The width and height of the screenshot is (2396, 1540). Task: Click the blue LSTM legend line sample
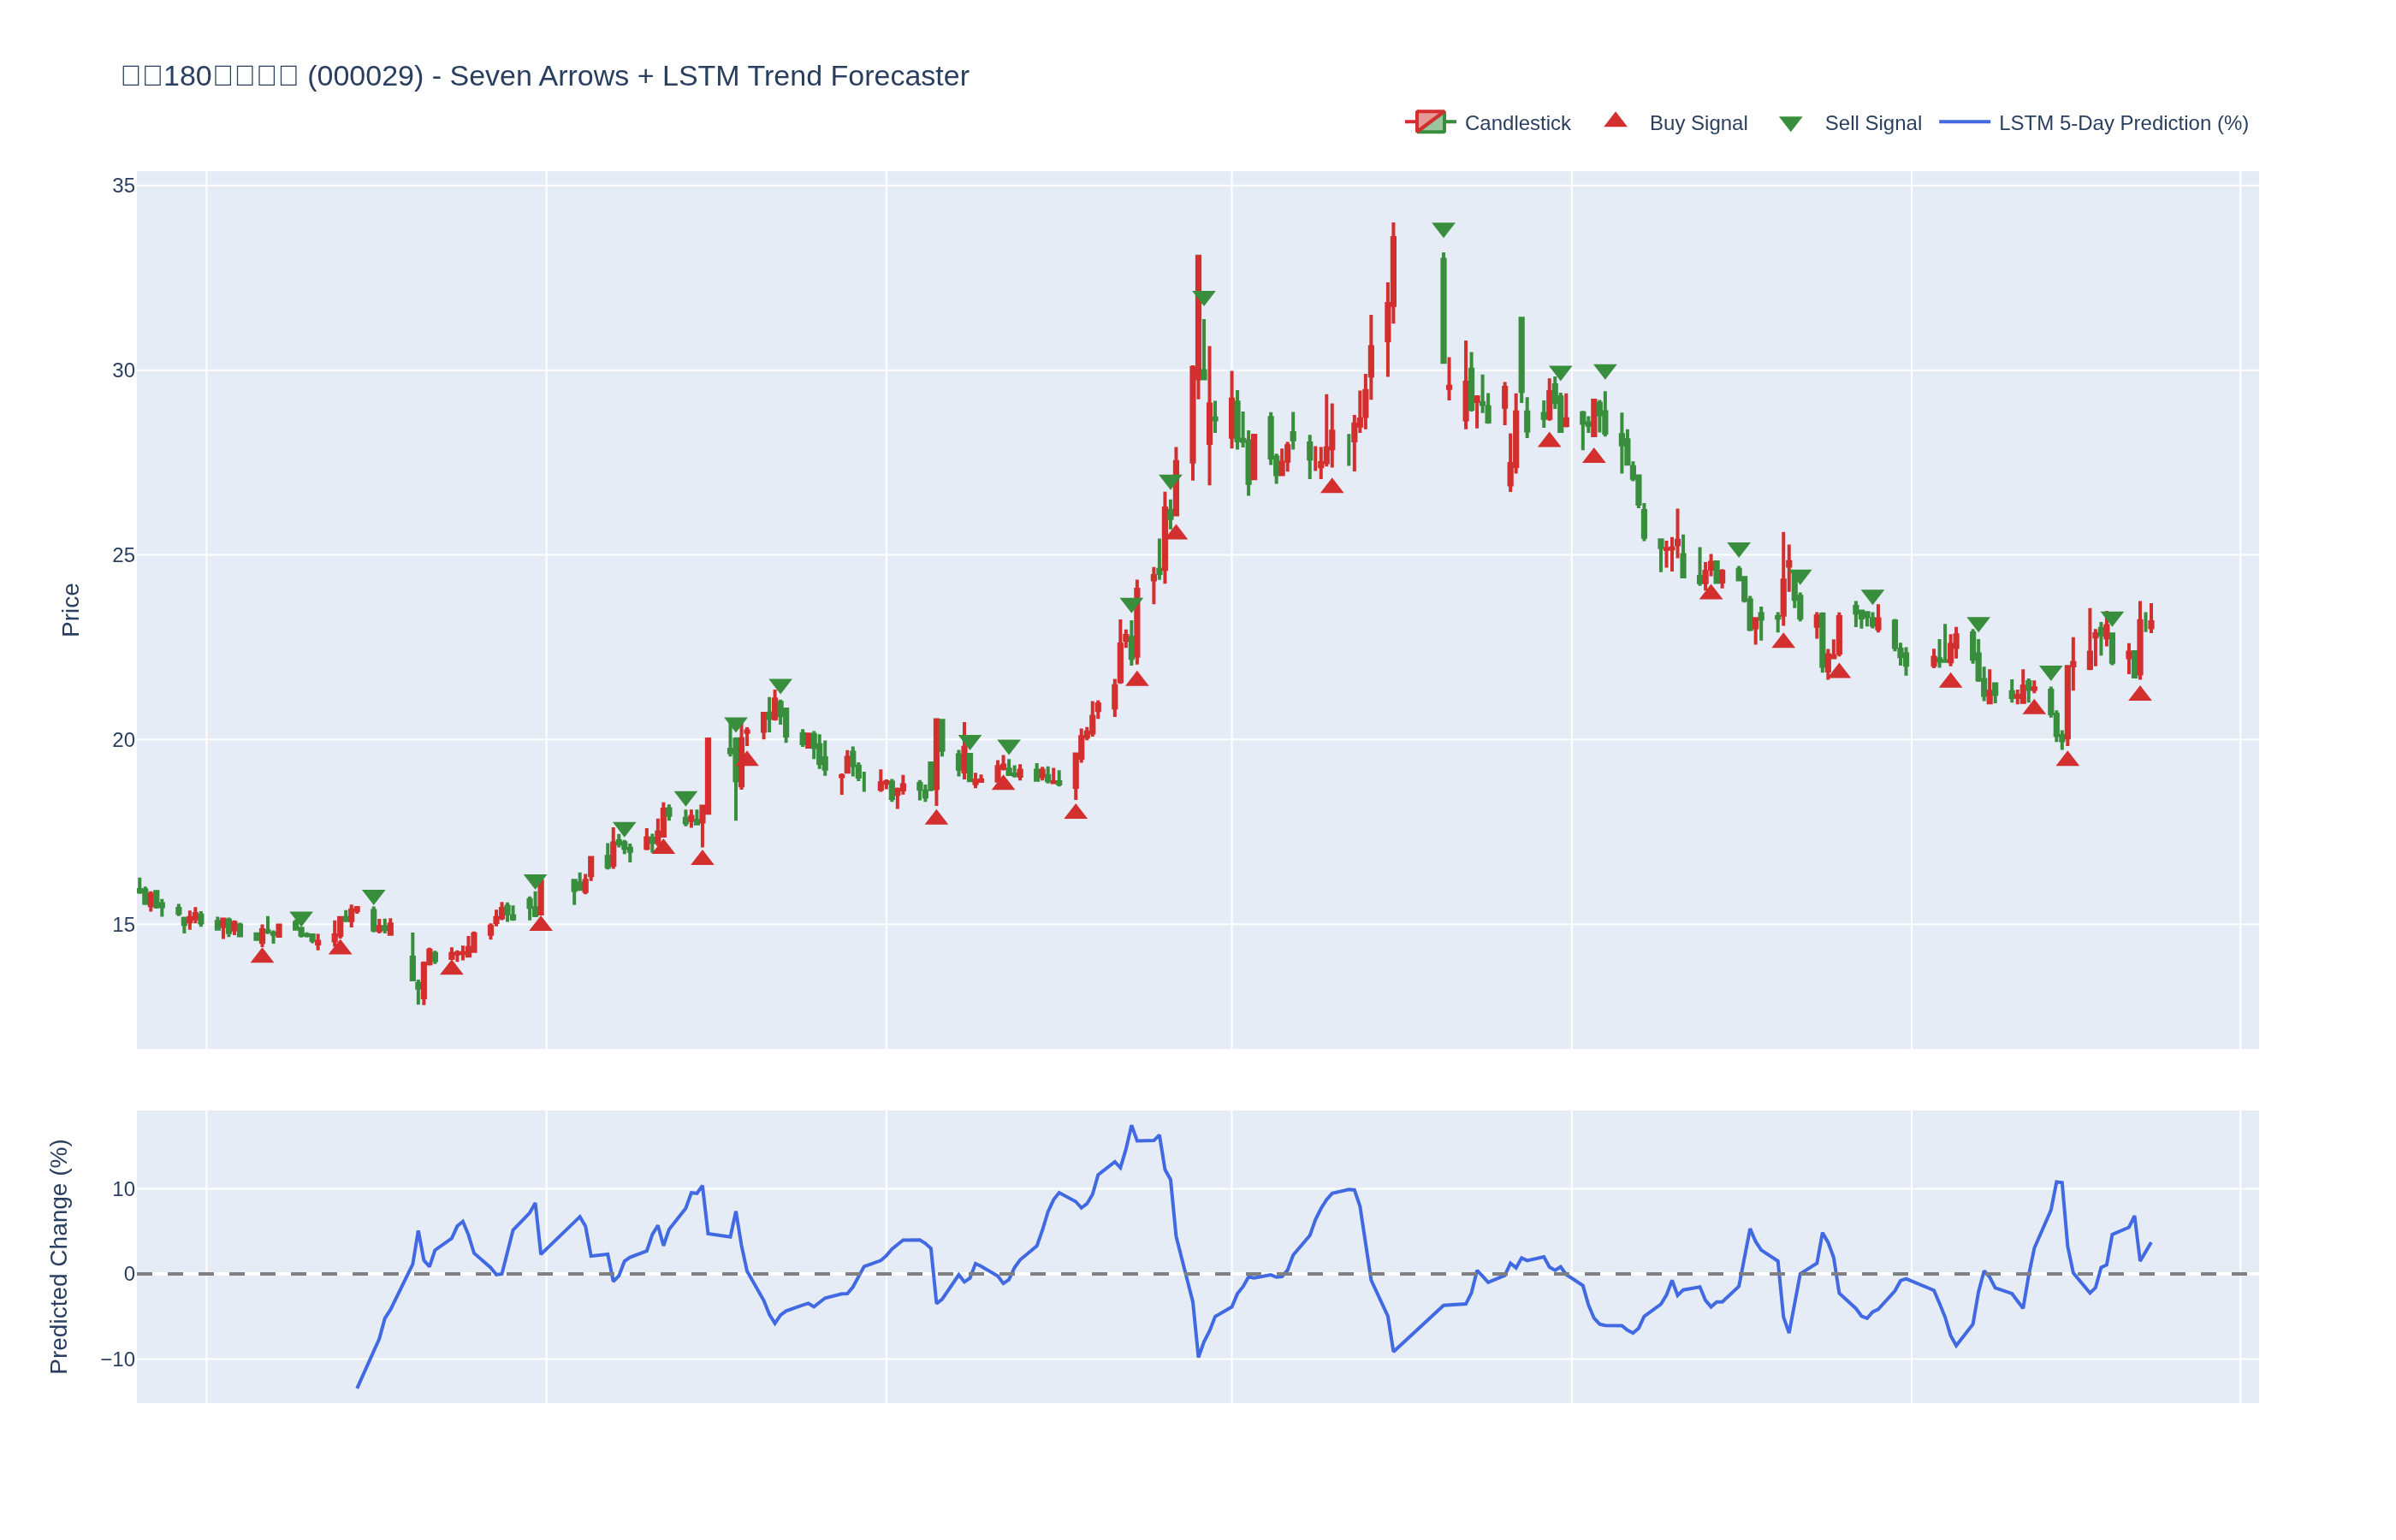1964,122
